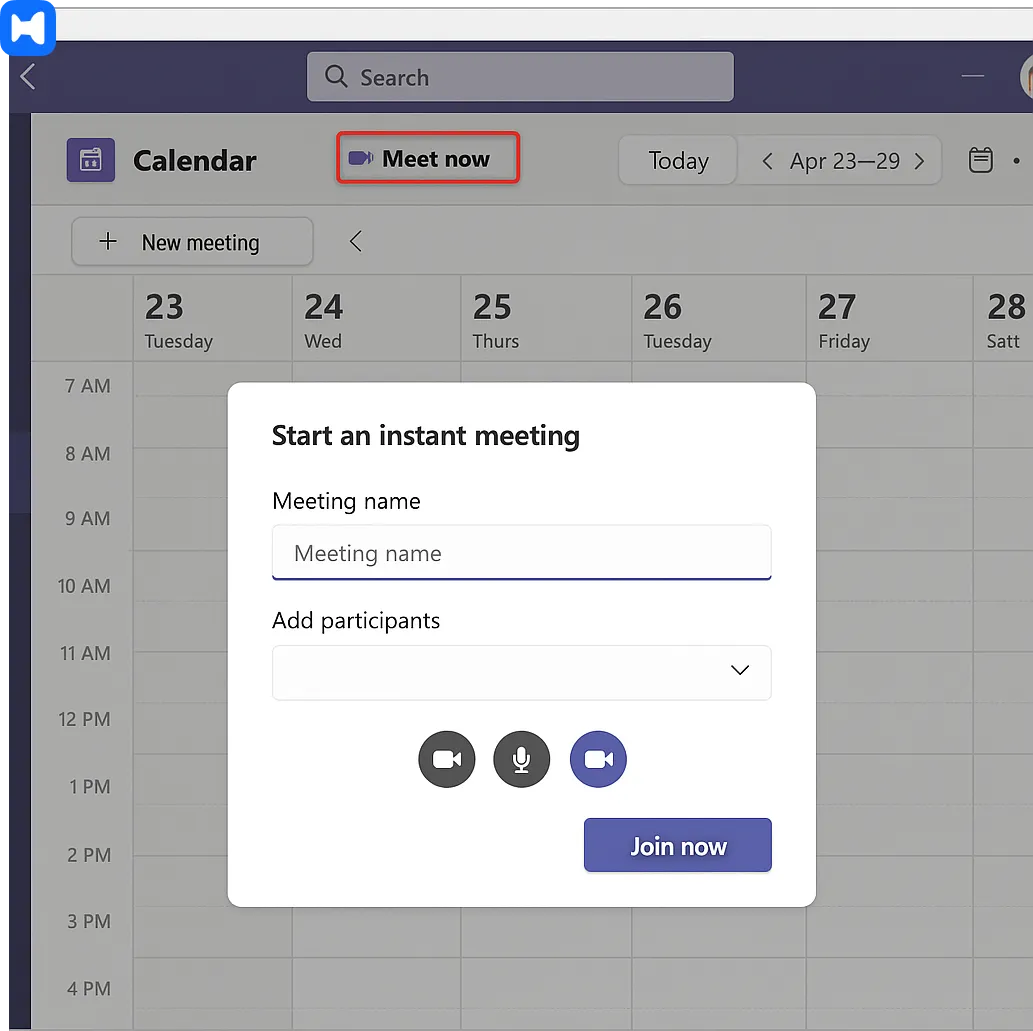Click Join now to start the meeting
Image resolution: width=1033 pixels, height=1031 pixels.
click(x=677, y=845)
